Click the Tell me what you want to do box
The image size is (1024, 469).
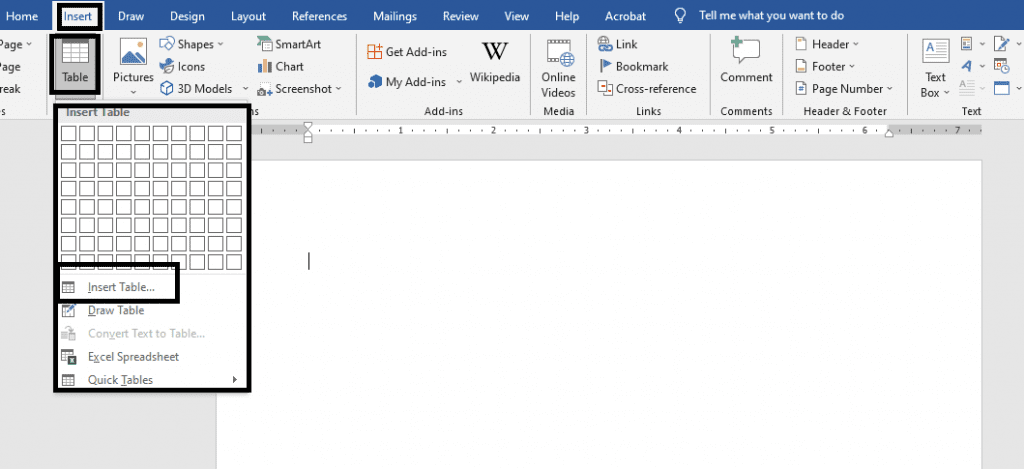pos(770,16)
